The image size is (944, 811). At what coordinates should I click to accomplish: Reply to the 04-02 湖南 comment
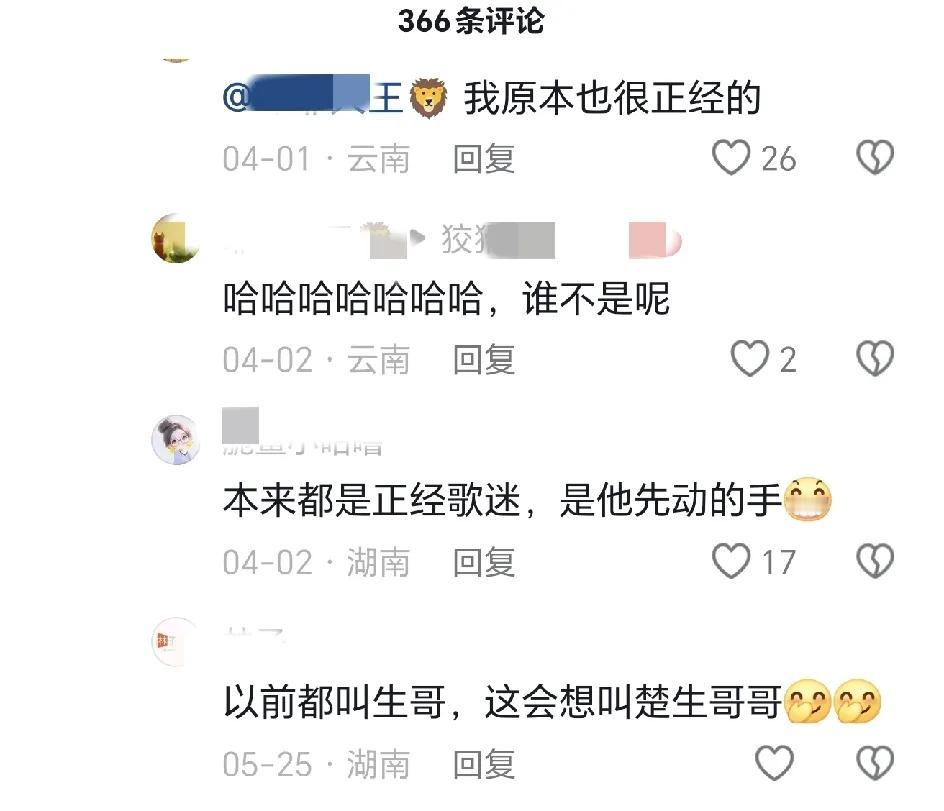pyautogui.click(x=483, y=562)
